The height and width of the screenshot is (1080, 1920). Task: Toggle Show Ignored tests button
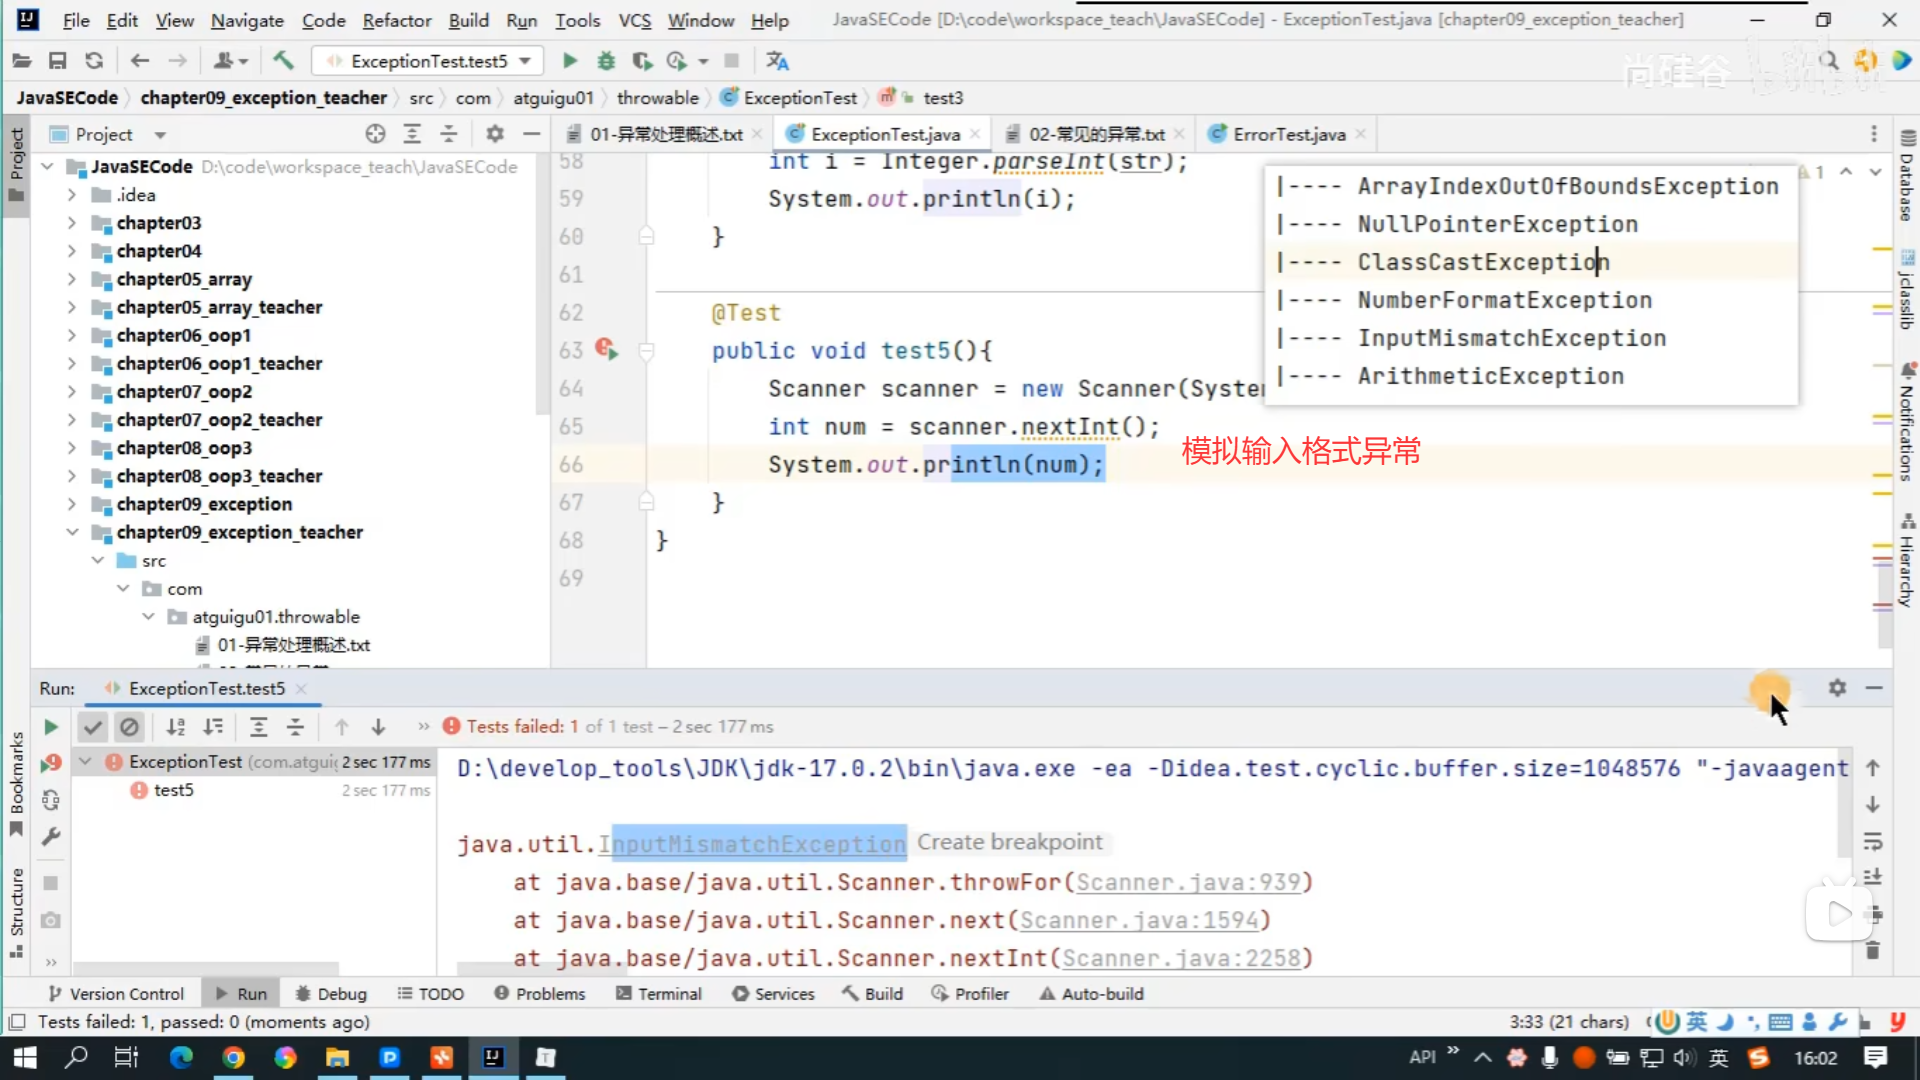point(129,727)
